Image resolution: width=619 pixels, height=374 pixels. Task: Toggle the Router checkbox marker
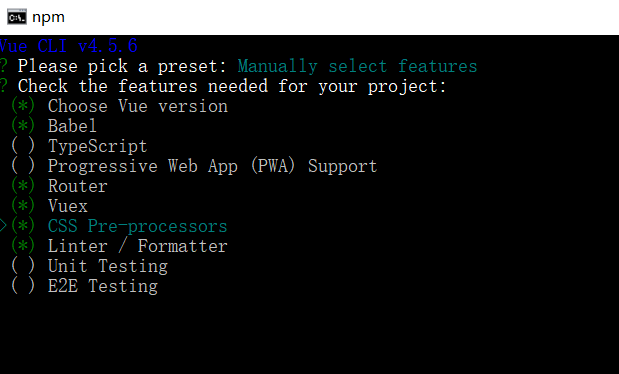click(23, 186)
